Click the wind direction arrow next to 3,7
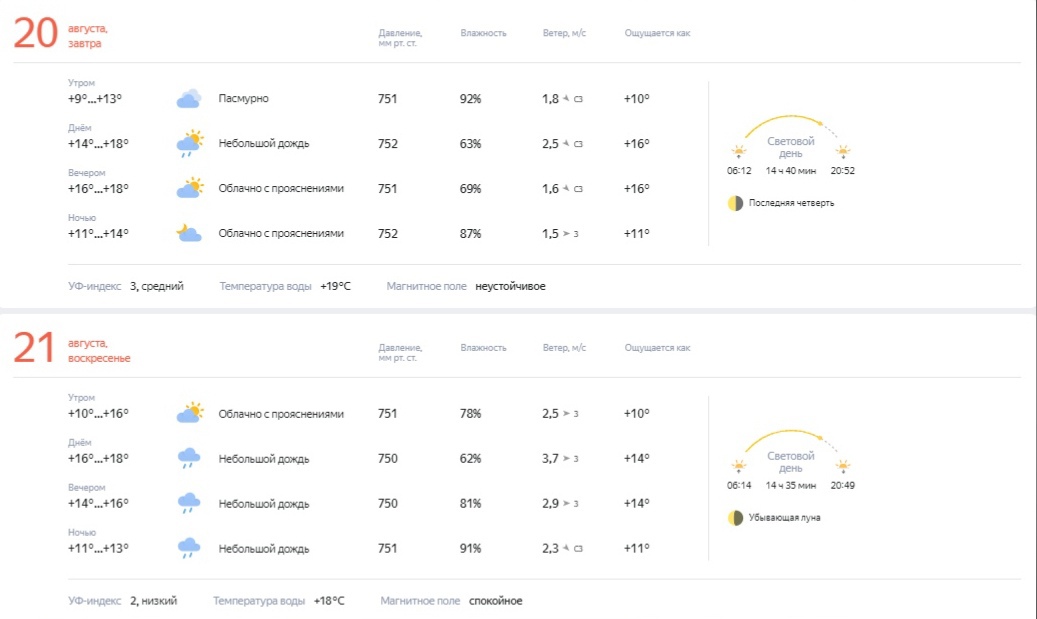 click(566, 459)
